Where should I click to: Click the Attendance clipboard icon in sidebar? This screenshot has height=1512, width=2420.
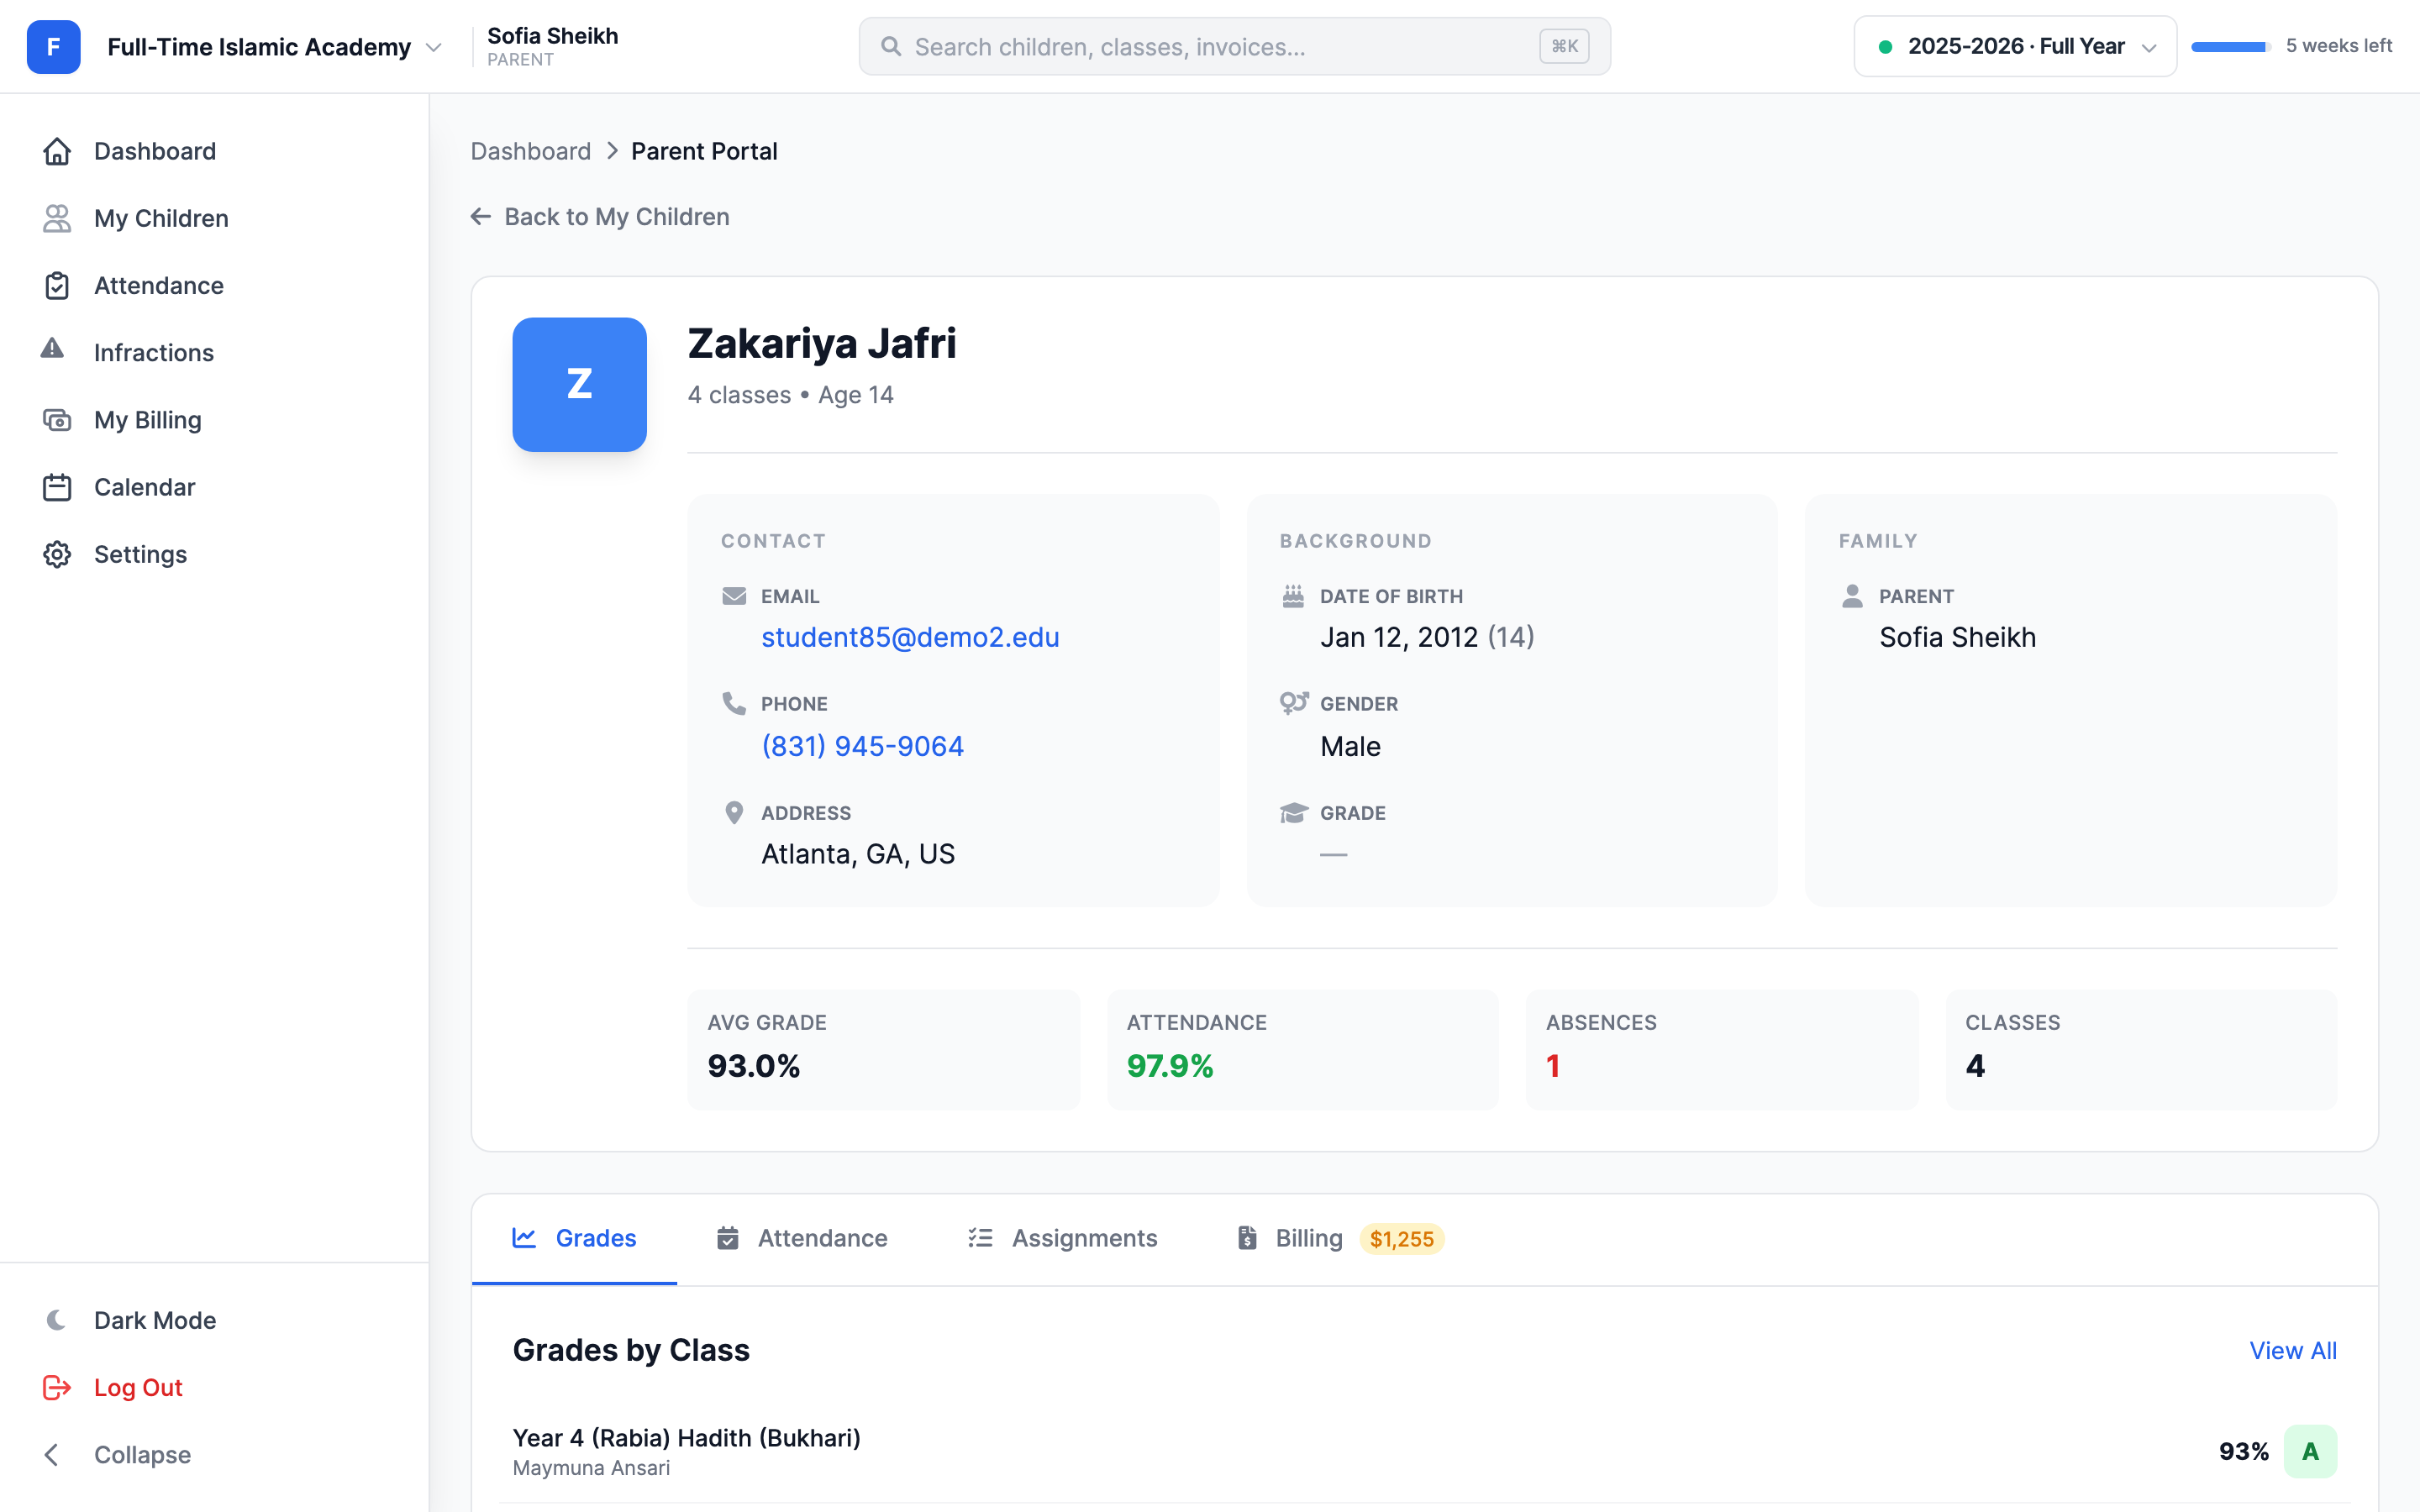(x=57, y=285)
